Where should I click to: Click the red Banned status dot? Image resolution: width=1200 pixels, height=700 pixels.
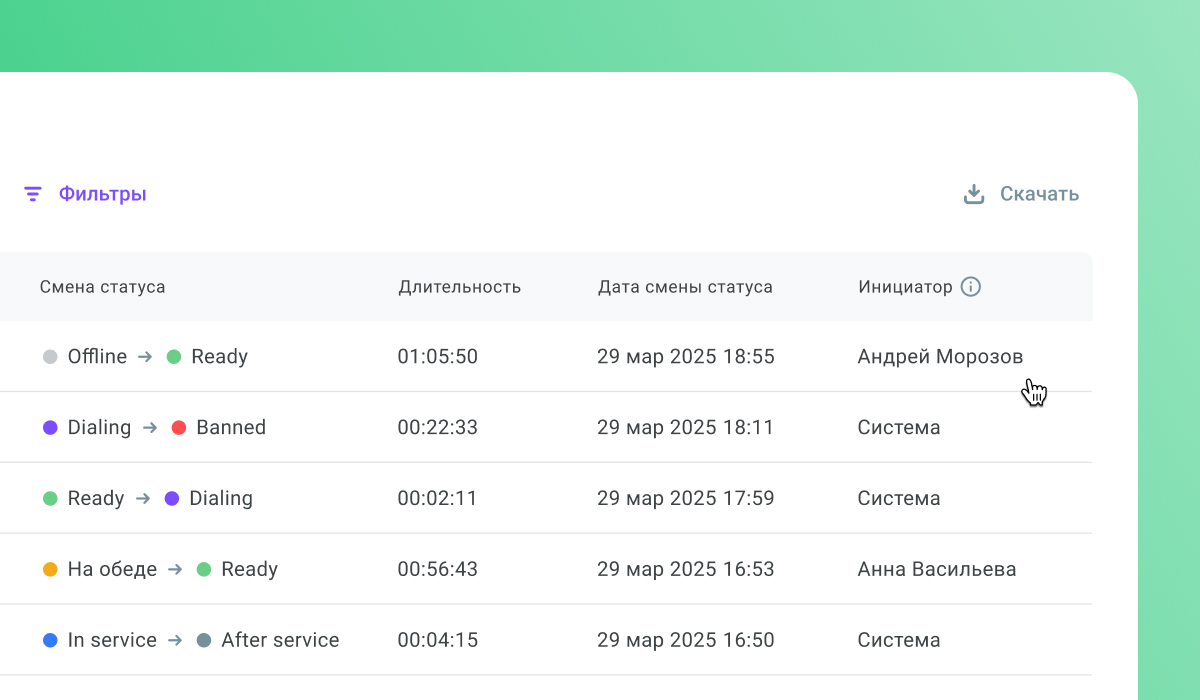[x=179, y=428]
